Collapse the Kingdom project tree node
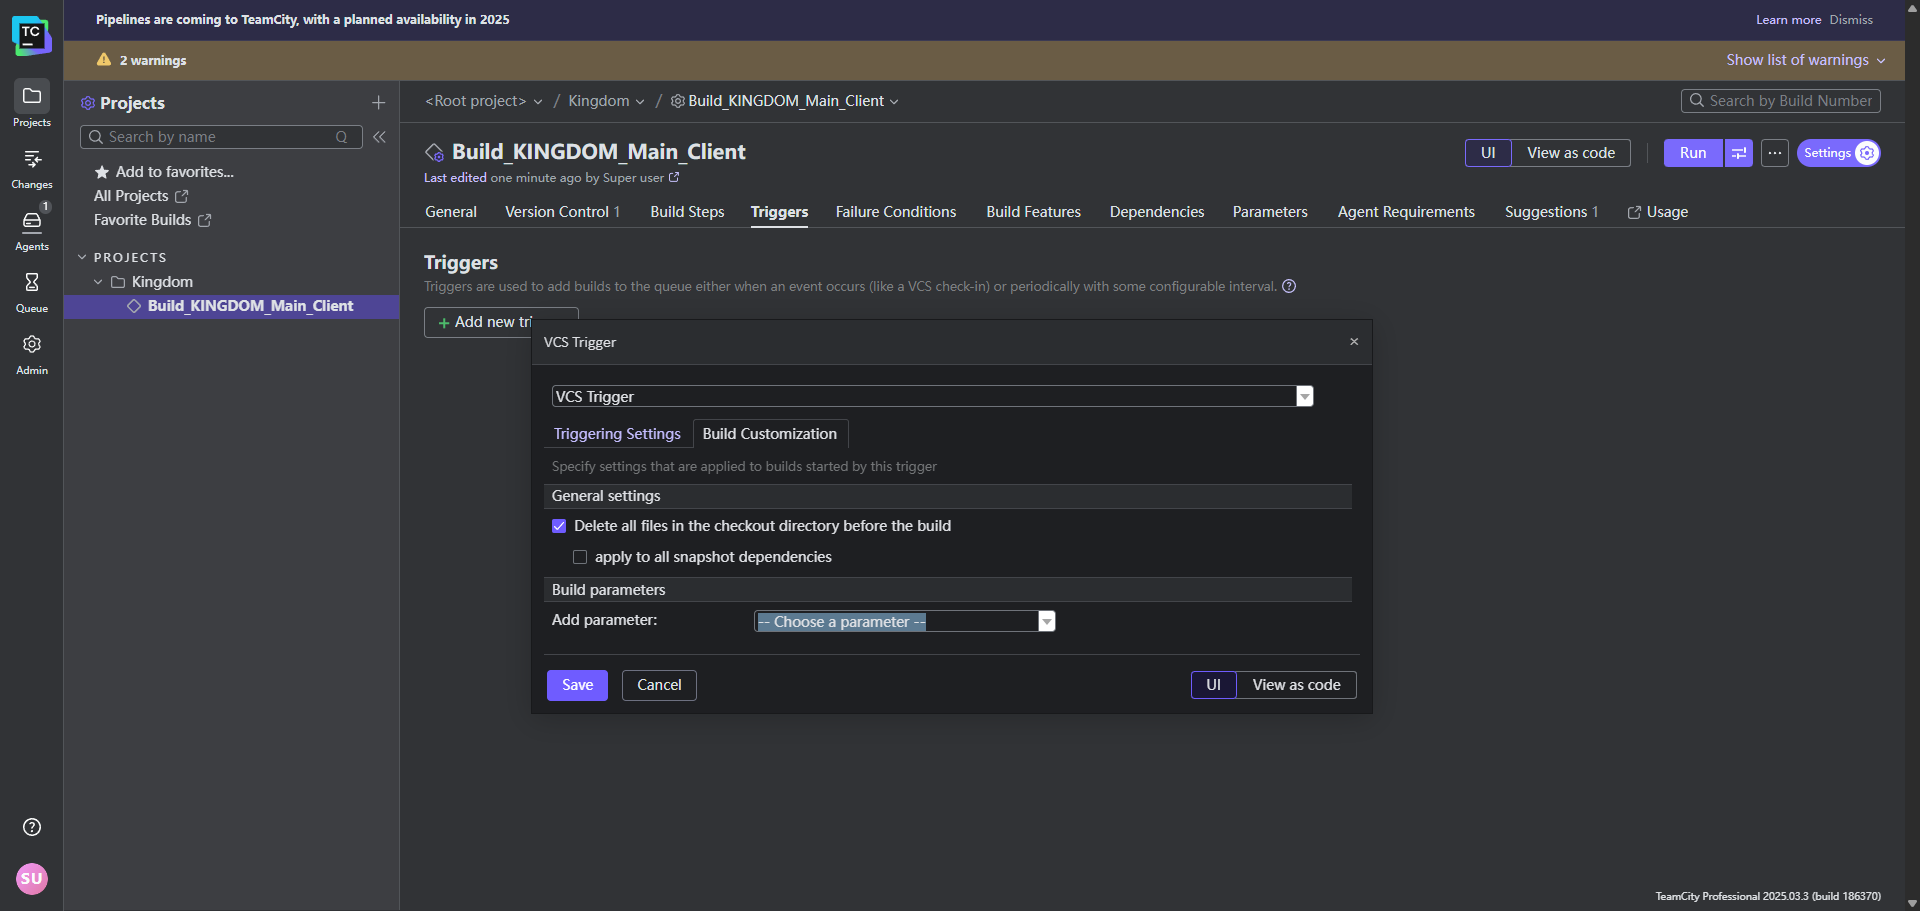 [x=98, y=282]
